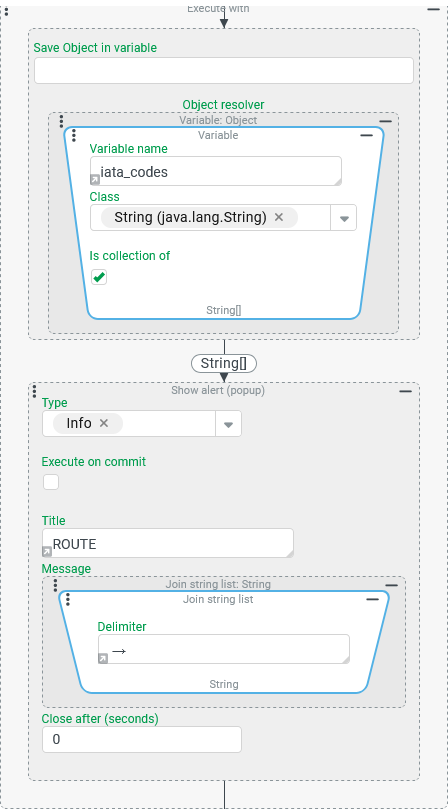
Task: Open the Class dropdown arrow
Action: [x=344, y=218]
